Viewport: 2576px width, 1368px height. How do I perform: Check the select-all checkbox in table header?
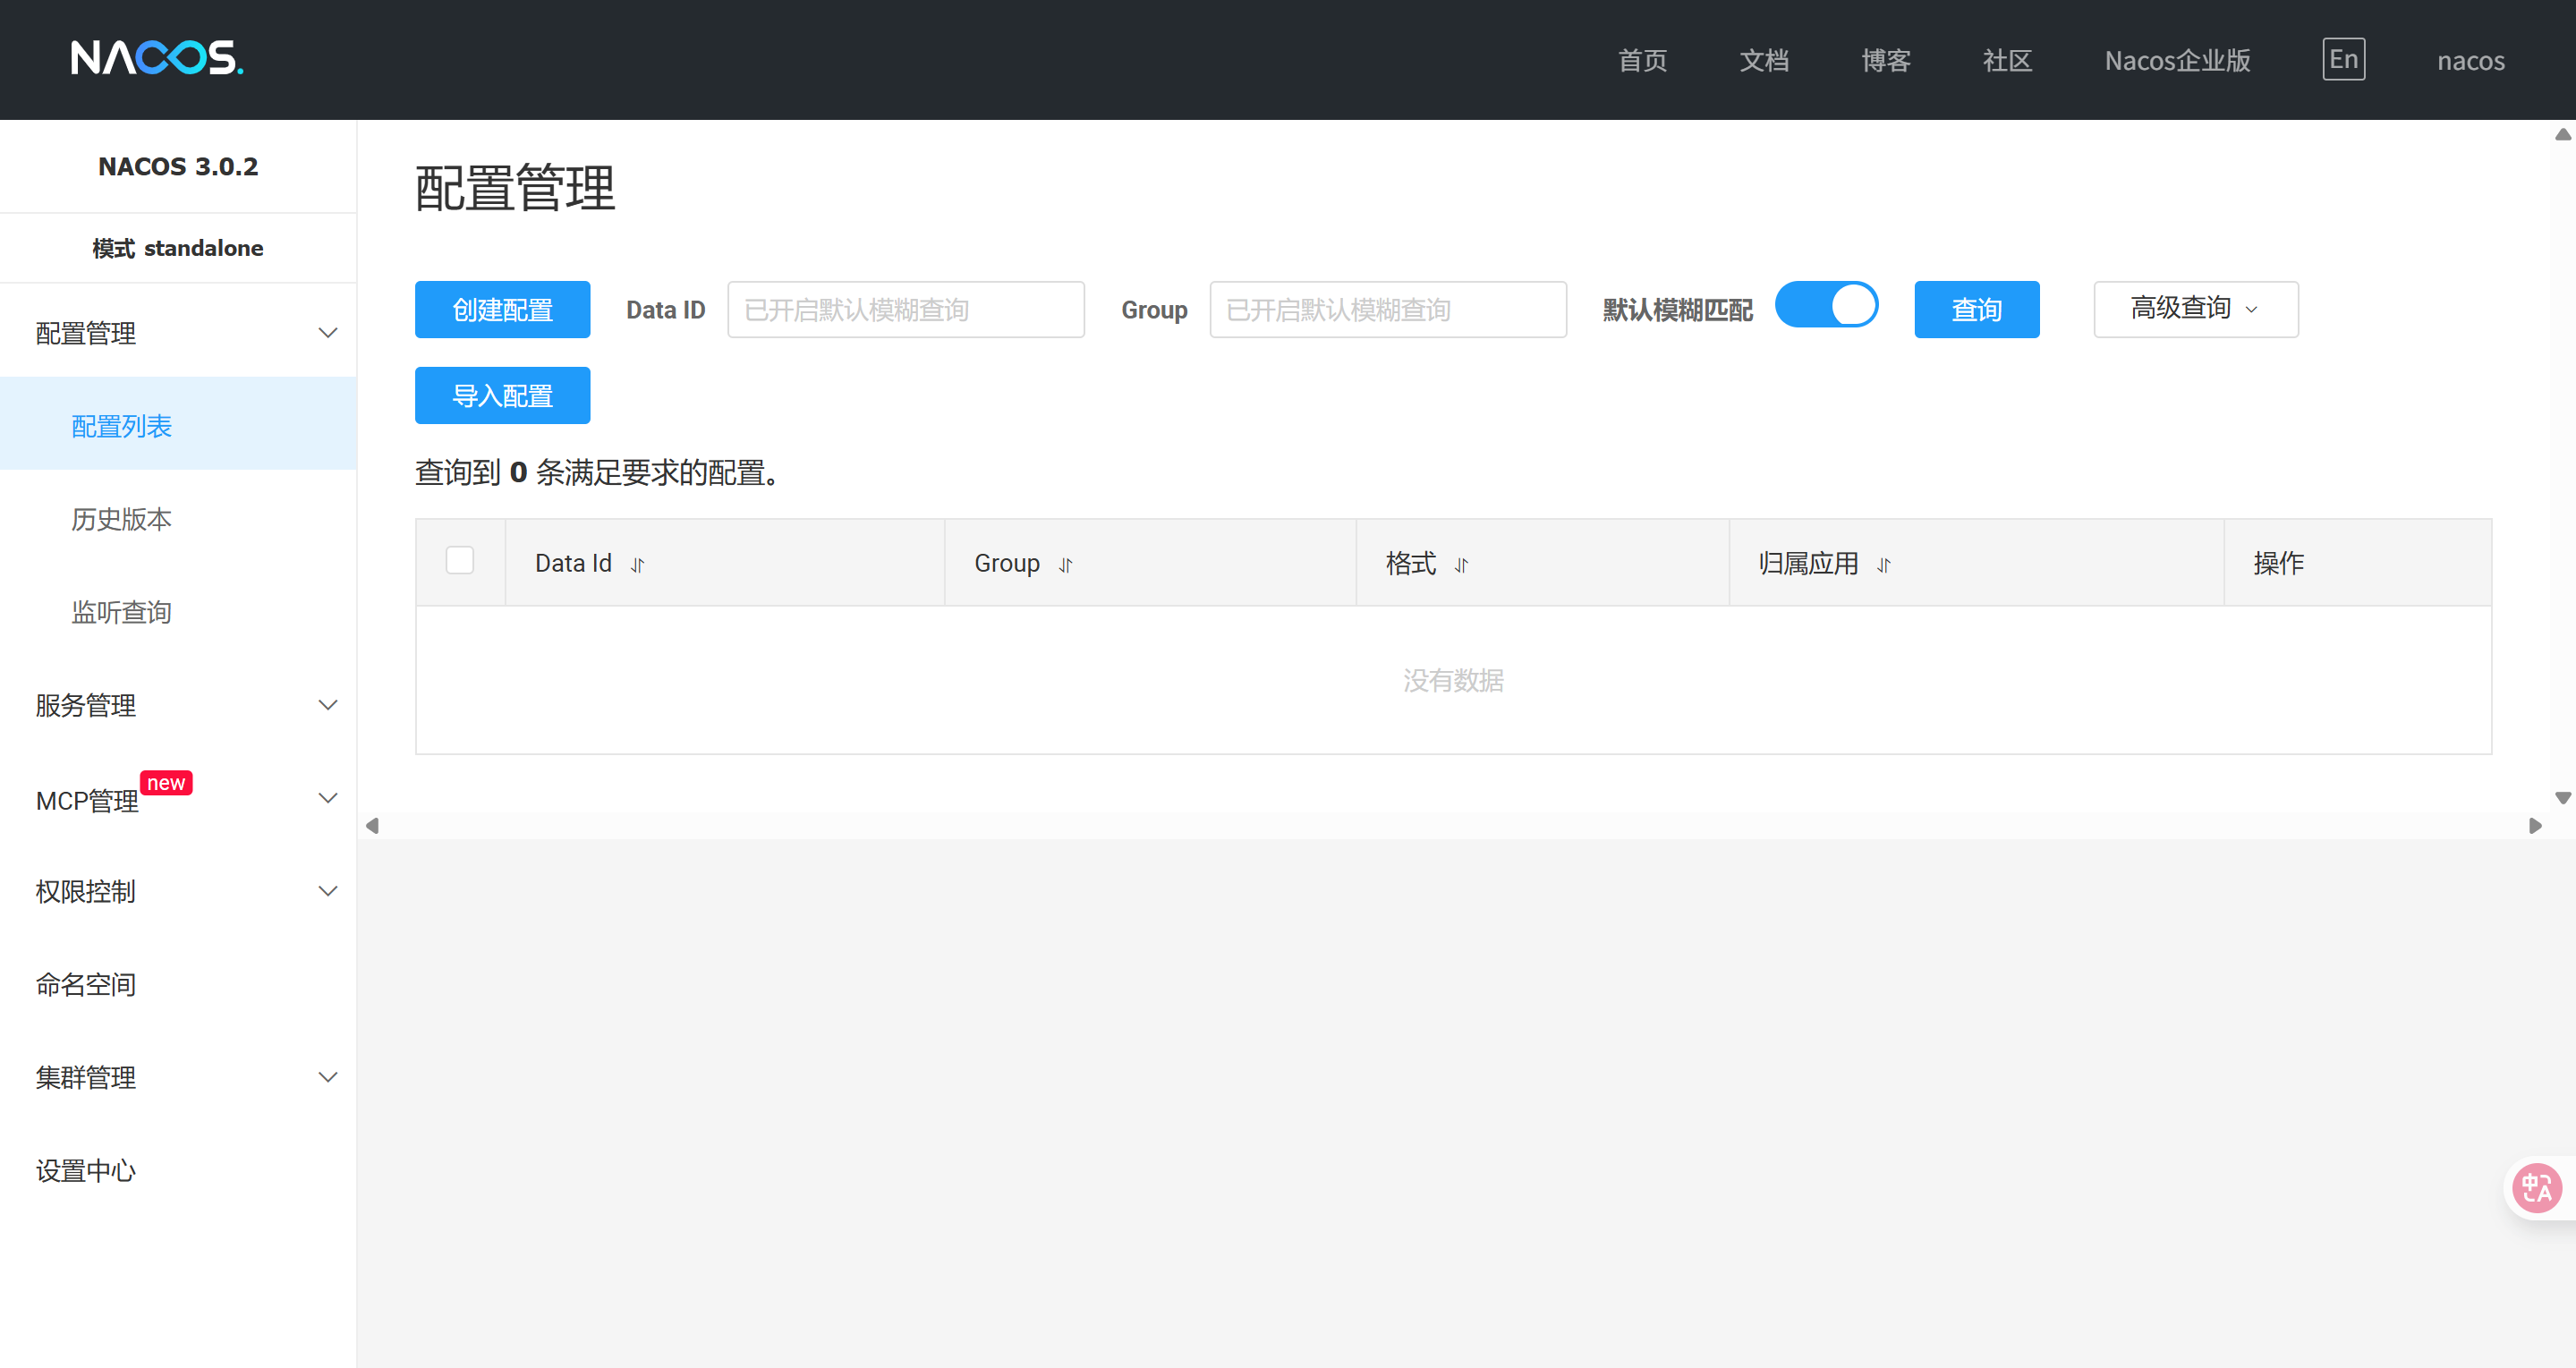click(x=460, y=560)
